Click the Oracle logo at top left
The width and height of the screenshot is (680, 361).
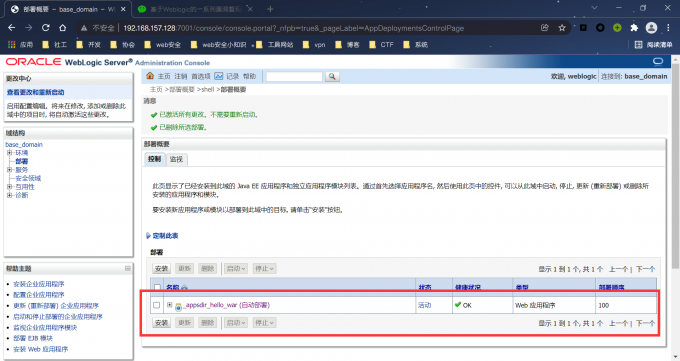(x=33, y=62)
